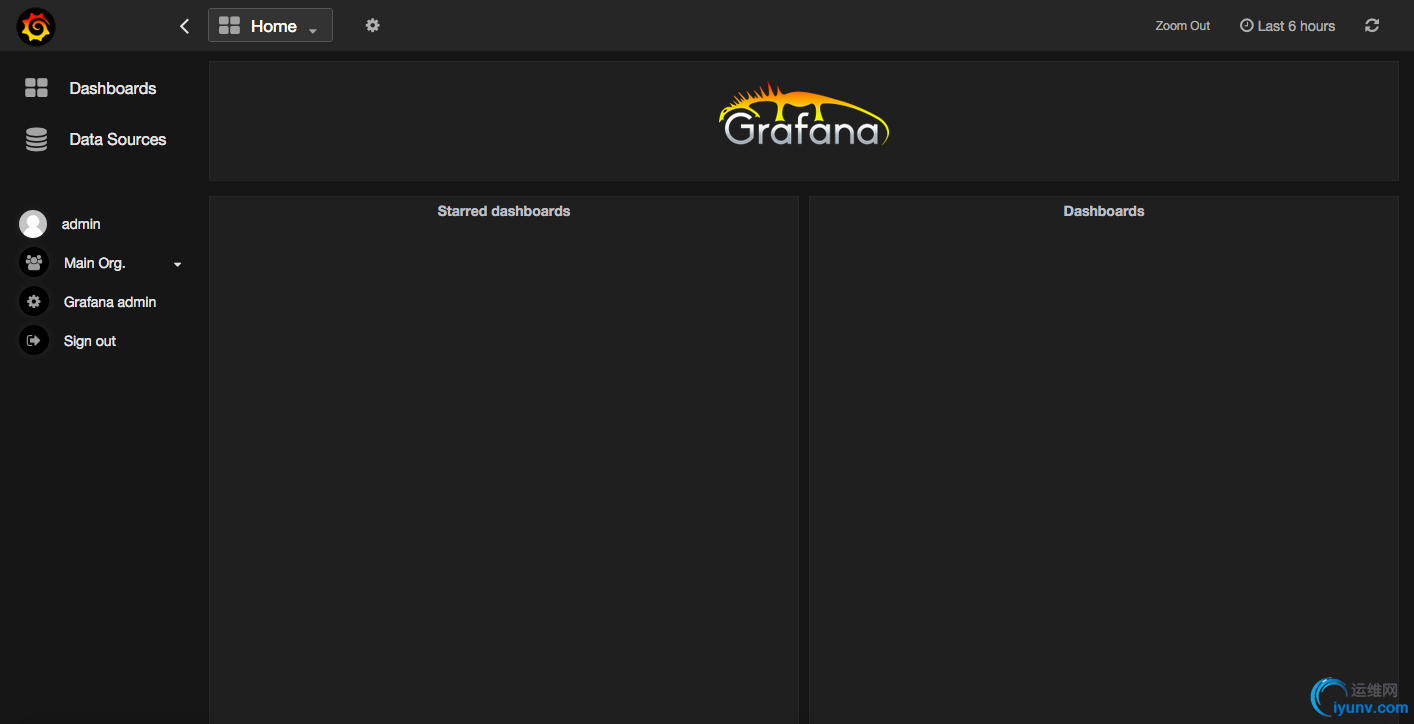The height and width of the screenshot is (724, 1414).
Task: Click the Data Sources database icon
Action: 36,139
